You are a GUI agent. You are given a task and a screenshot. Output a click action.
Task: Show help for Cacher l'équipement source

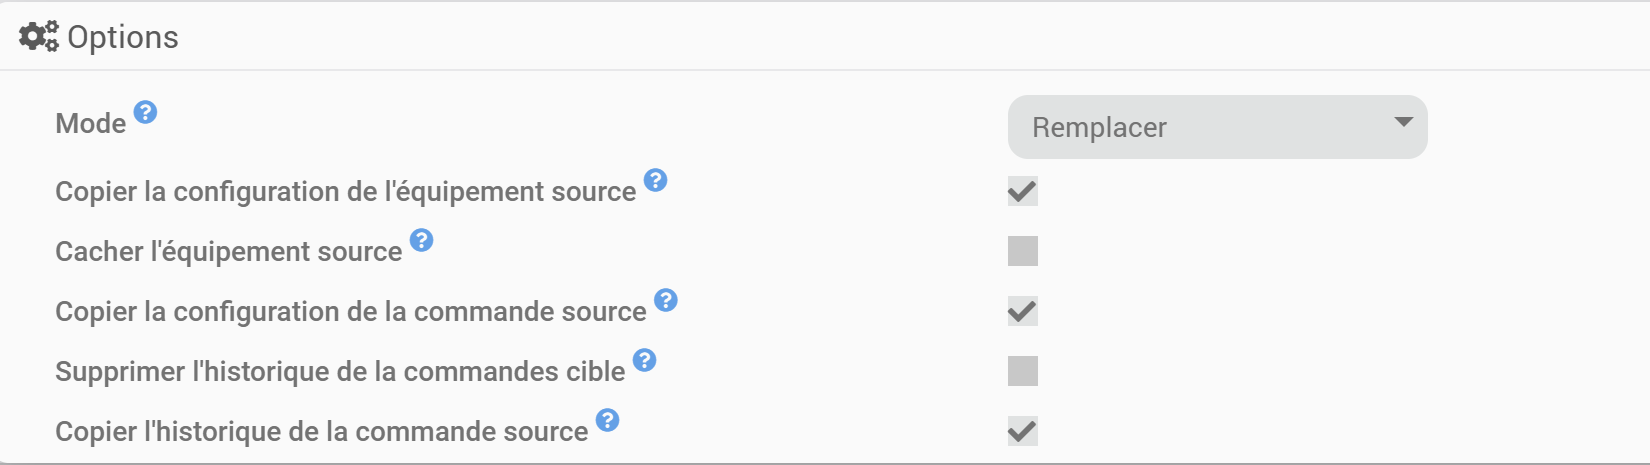click(x=421, y=240)
